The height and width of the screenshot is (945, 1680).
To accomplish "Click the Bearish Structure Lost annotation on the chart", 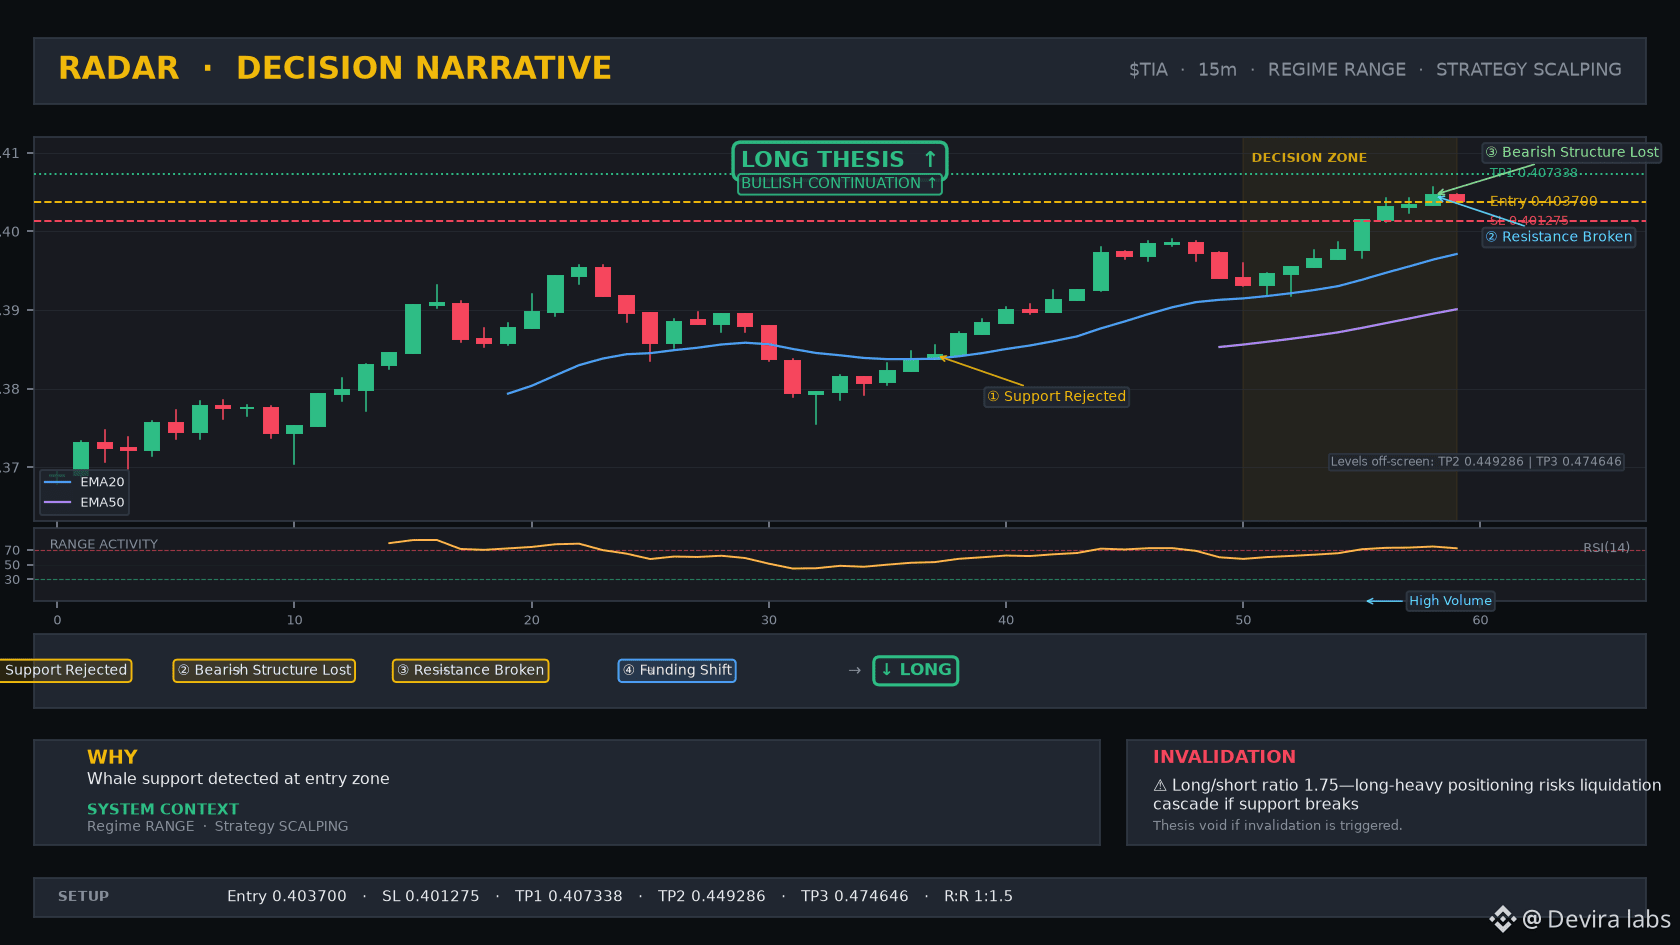I will (x=1571, y=152).
